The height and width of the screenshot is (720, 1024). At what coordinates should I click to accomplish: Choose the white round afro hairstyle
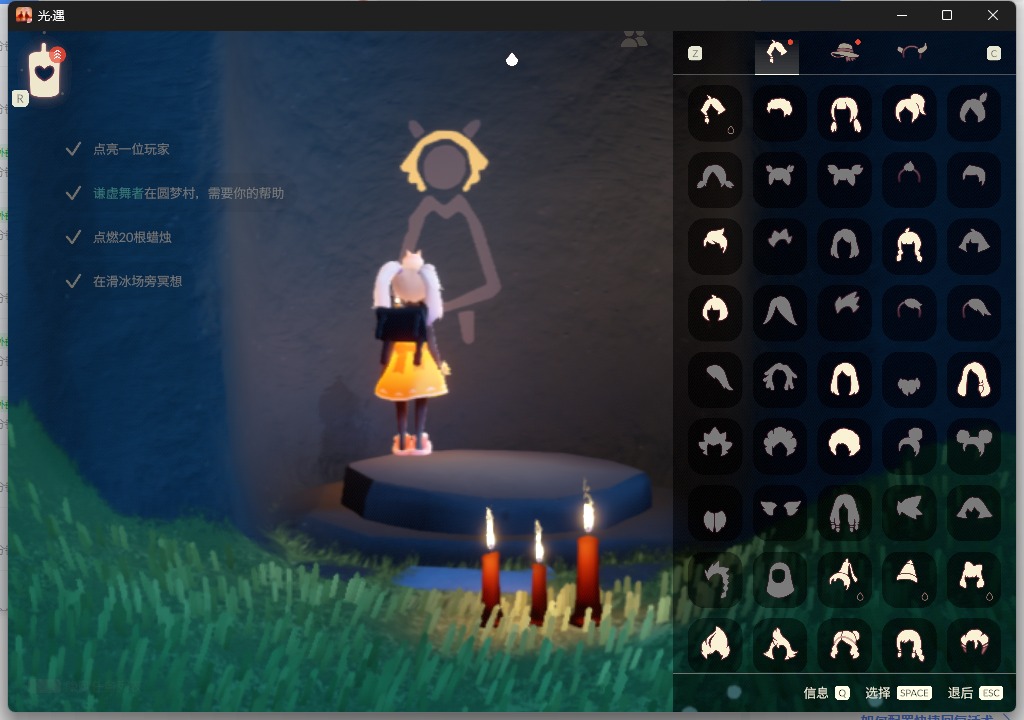(x=844, y=446)
